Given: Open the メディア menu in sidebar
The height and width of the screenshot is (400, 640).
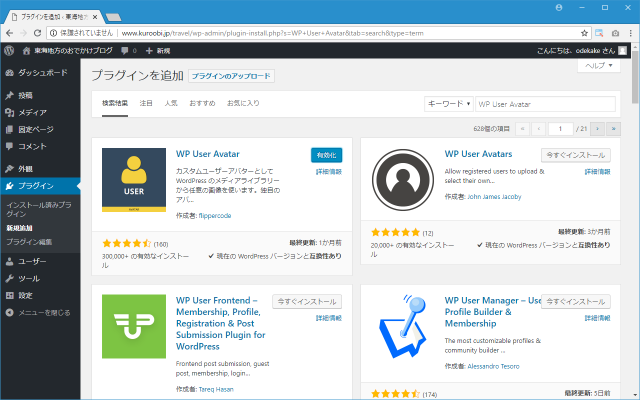Looking at the screenshot, I should 32,112.
